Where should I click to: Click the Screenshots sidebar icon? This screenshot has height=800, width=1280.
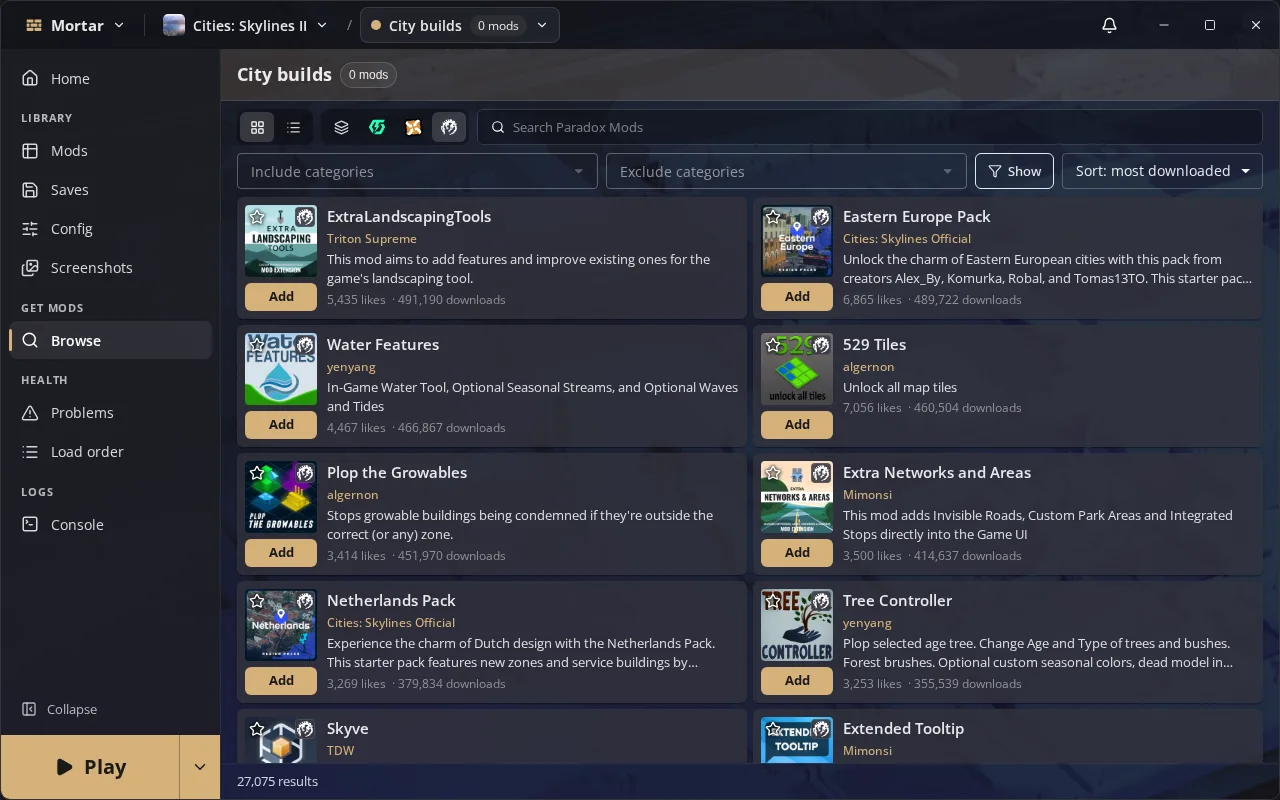click(x=30, y=267)
